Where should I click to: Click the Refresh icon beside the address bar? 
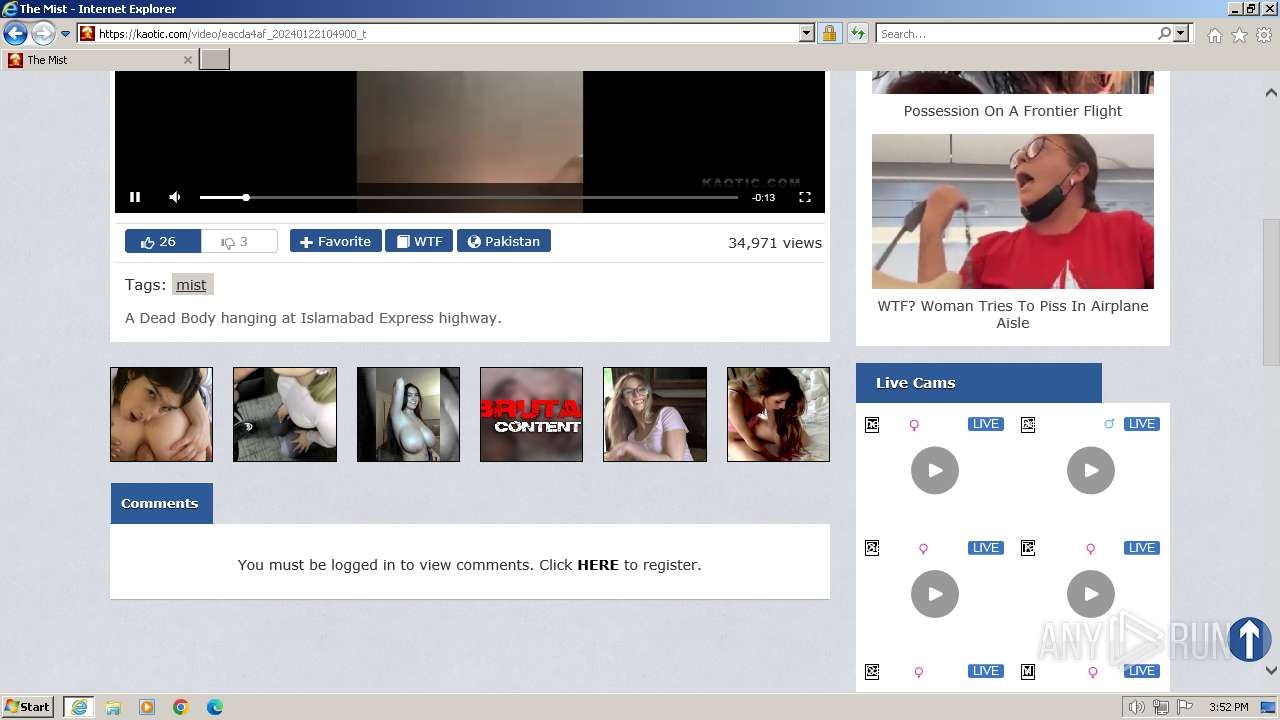[857, 34]
